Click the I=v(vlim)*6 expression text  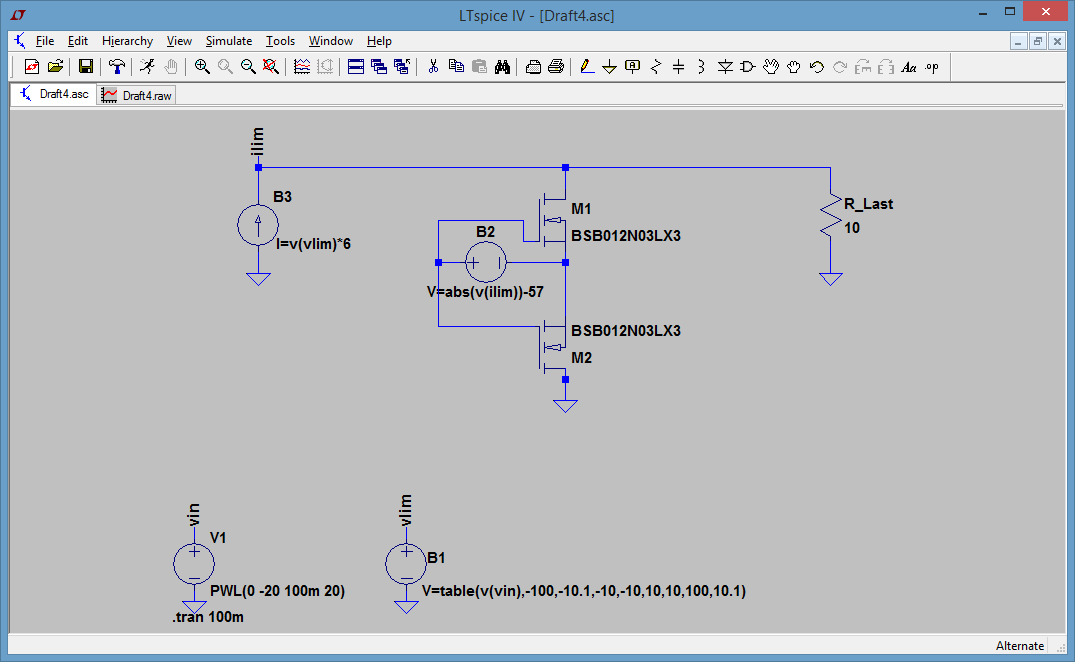click(313, 244)
